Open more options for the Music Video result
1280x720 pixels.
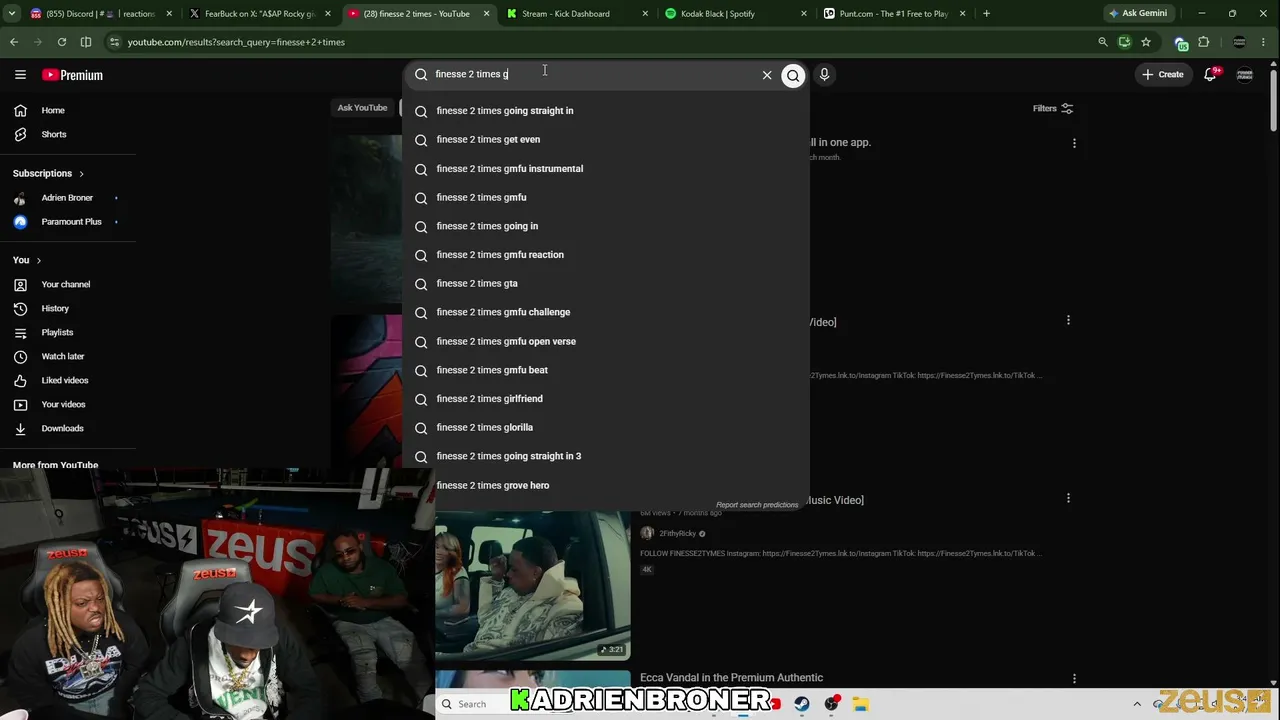click(1068, 498)
